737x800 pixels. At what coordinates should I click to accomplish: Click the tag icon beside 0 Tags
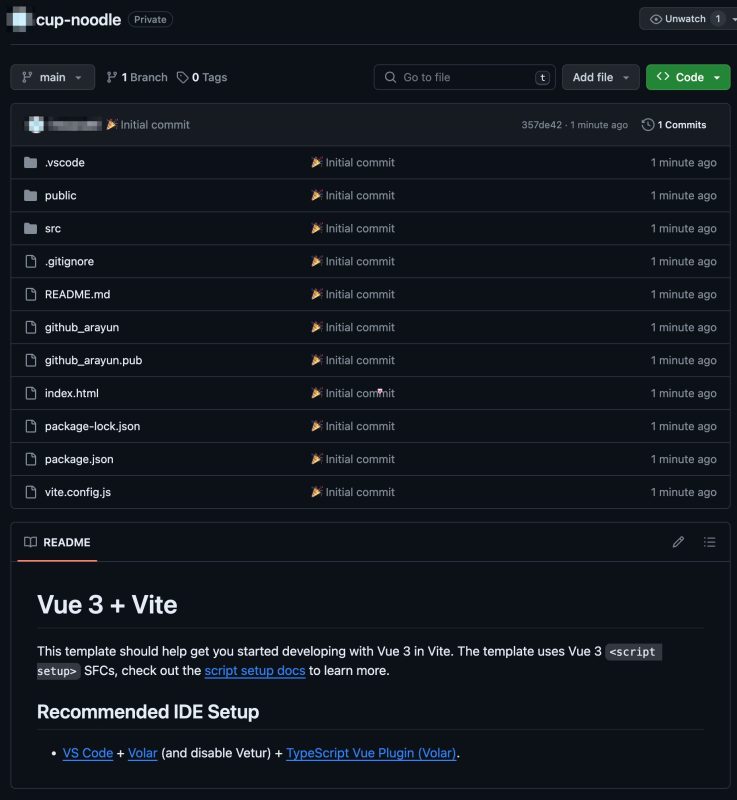click(x=182, y=77)
